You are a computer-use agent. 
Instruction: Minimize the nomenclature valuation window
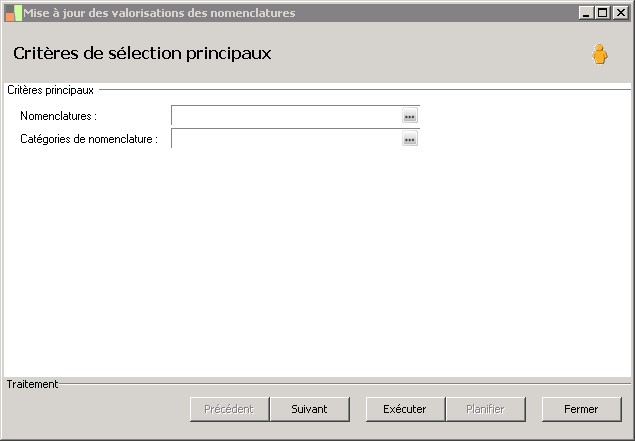pyautogui.click(x=586, y=13)
